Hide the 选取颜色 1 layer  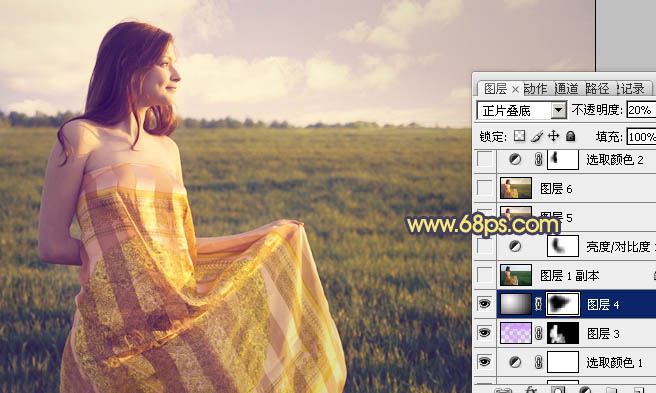tap(485, 362)
